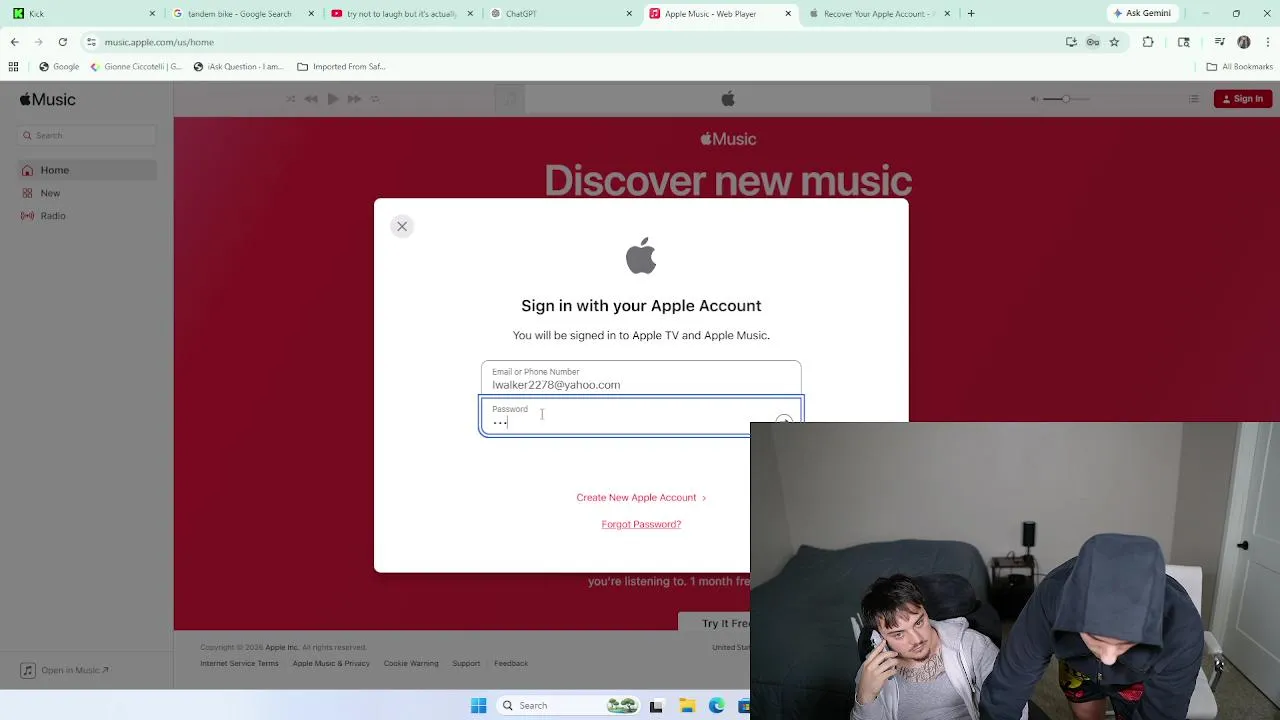Click the Home icon in sidebar
Image resolution: width=1280 pixels, height=720 pixels.
click(x=28, y=170)
